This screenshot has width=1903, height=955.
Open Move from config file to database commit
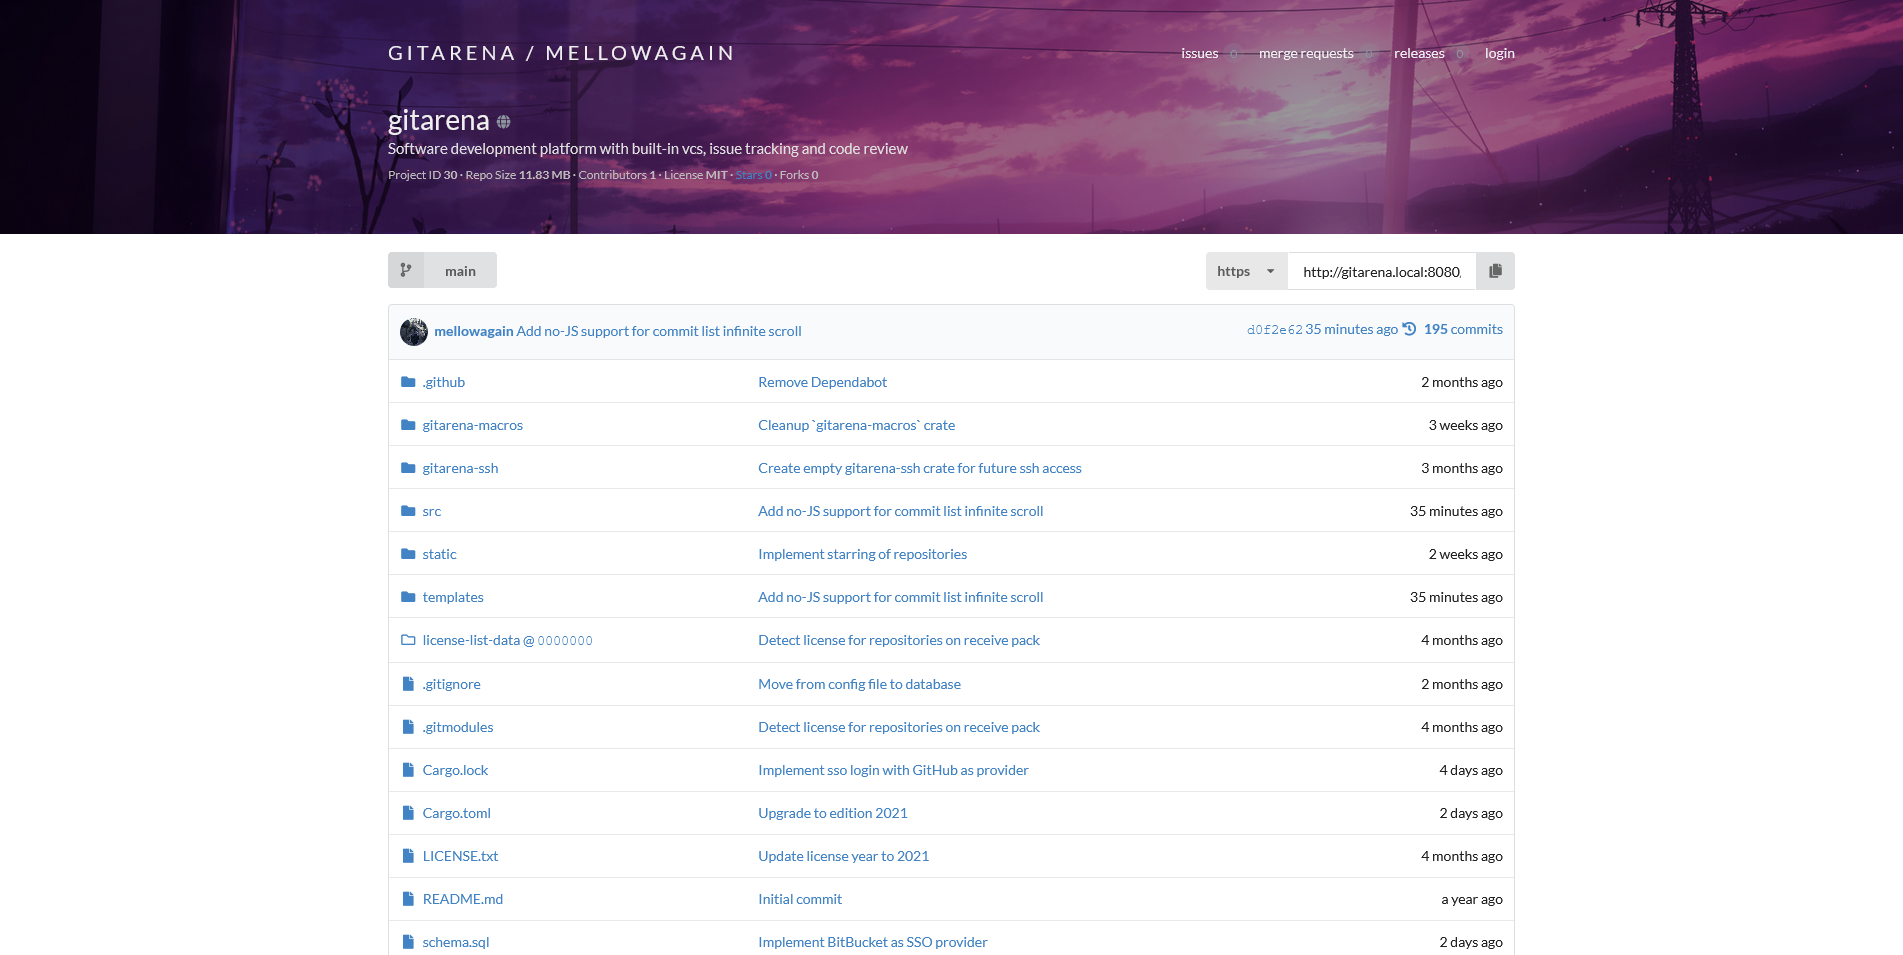click(x=859, y=684)
